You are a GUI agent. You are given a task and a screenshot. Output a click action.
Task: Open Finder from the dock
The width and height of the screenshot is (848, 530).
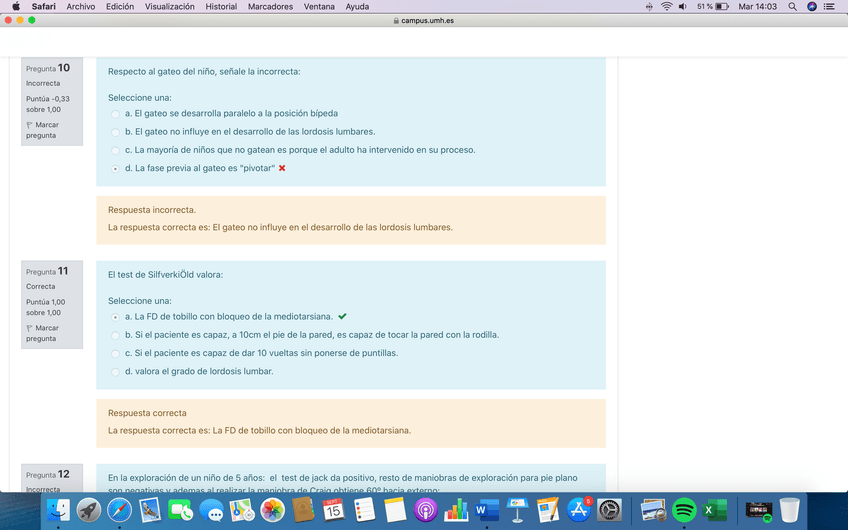pyautogui.click(x=58, y=511)
